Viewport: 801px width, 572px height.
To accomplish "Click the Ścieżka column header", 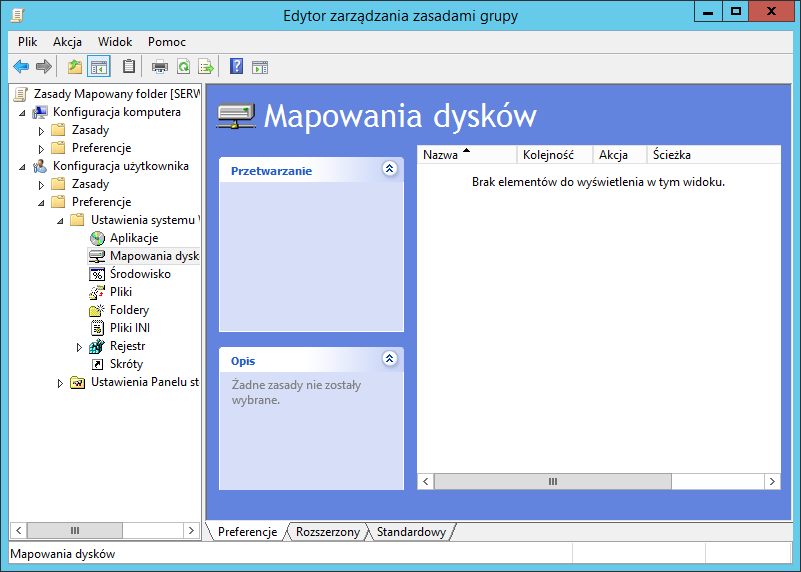I will click(x=714, y=155).
